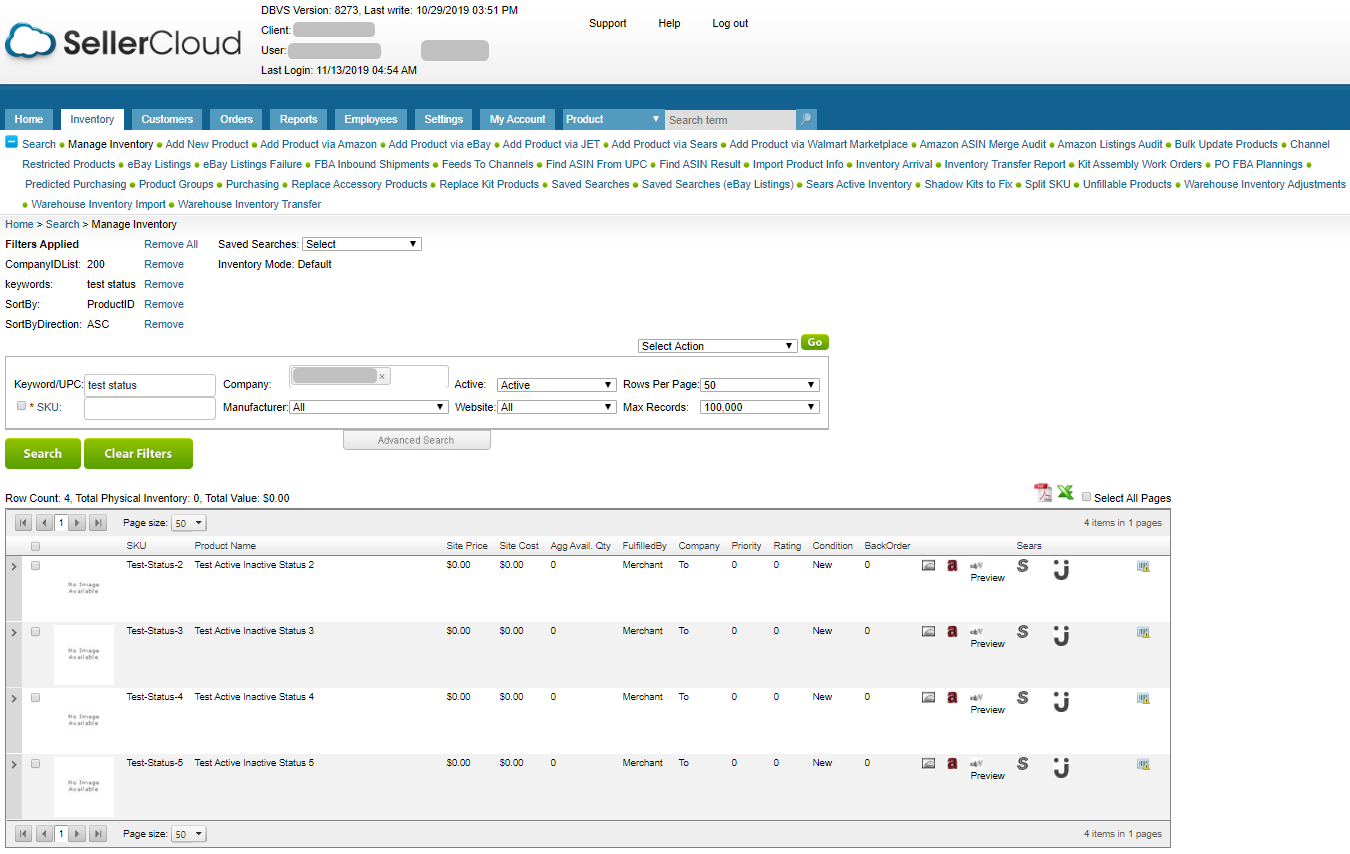Switch to the Reports tab
This screenshot has height=854, width=1350.
click(x=299, y=120)
